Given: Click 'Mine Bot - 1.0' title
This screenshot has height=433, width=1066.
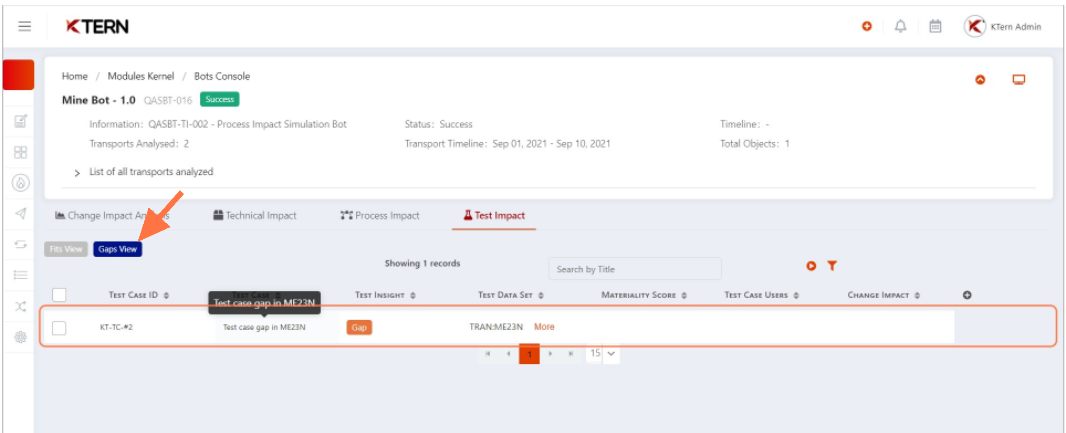Looking at the screenshot, I should [99, 100].
